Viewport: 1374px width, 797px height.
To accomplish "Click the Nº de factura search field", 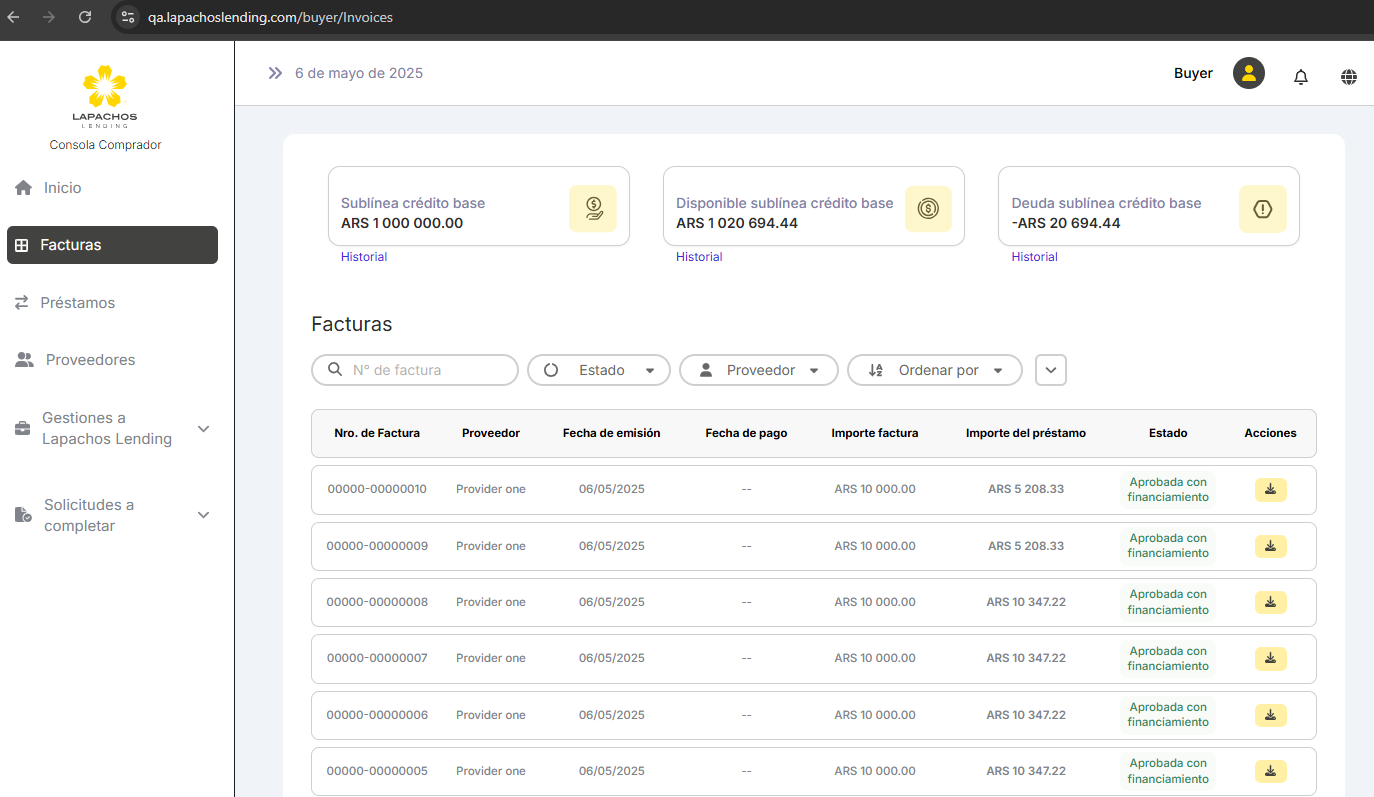I will point(425,370).
